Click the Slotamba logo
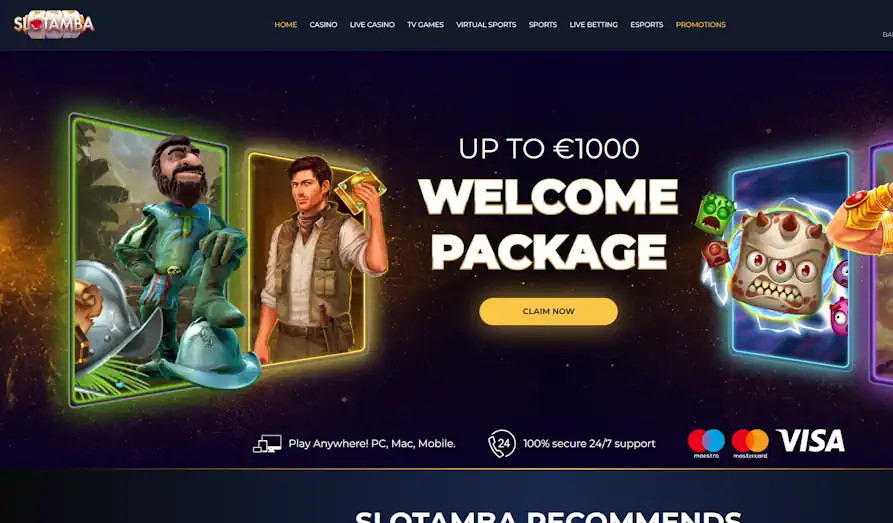The image size is (893, 523). click(x=54, y=24)
